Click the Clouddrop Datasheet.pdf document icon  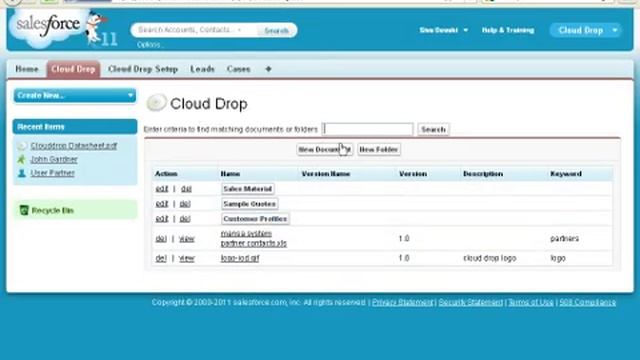click(22, 146)
